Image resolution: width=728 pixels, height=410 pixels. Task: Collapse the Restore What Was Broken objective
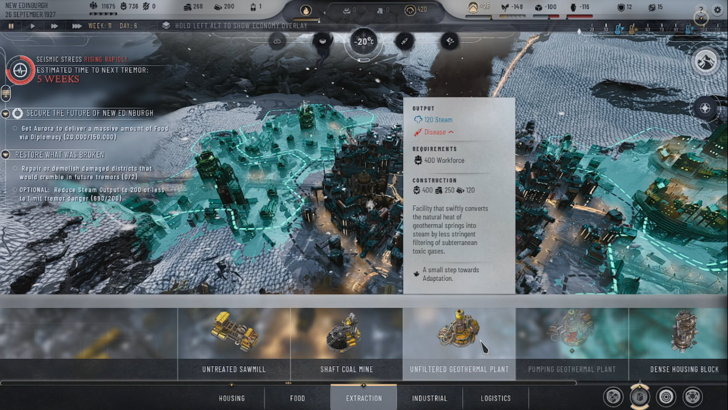(x=6, y=155)
